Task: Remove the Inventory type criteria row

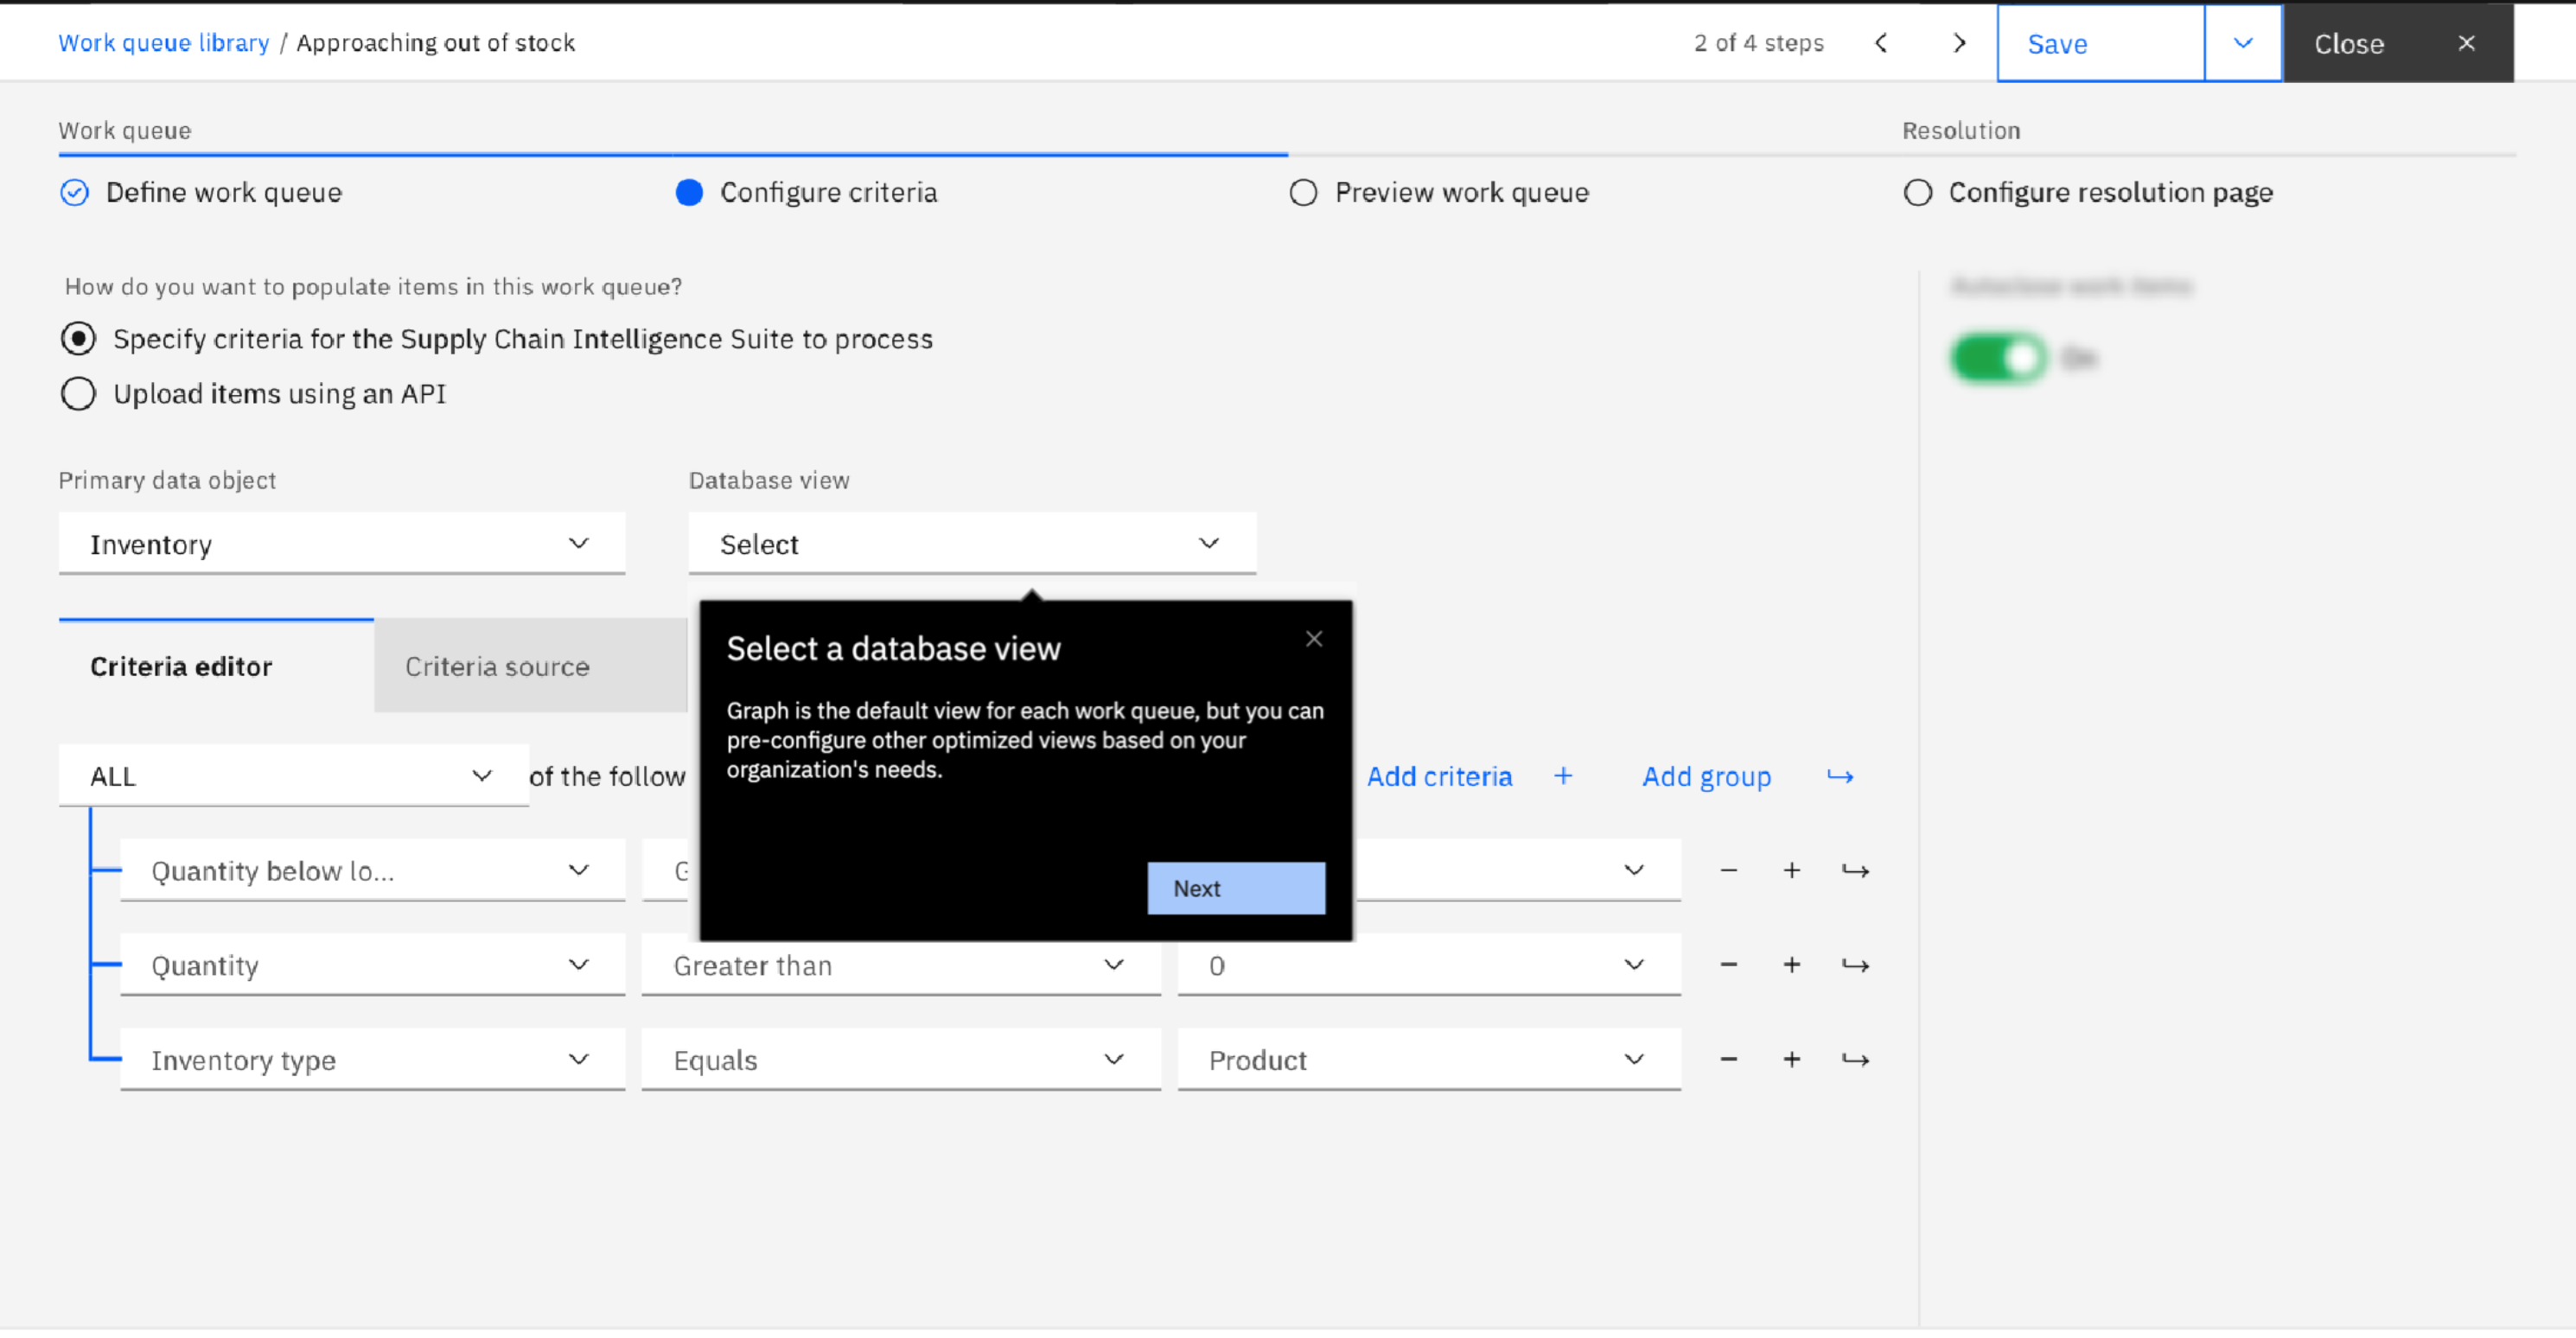Action: tap(1728, 1060)
